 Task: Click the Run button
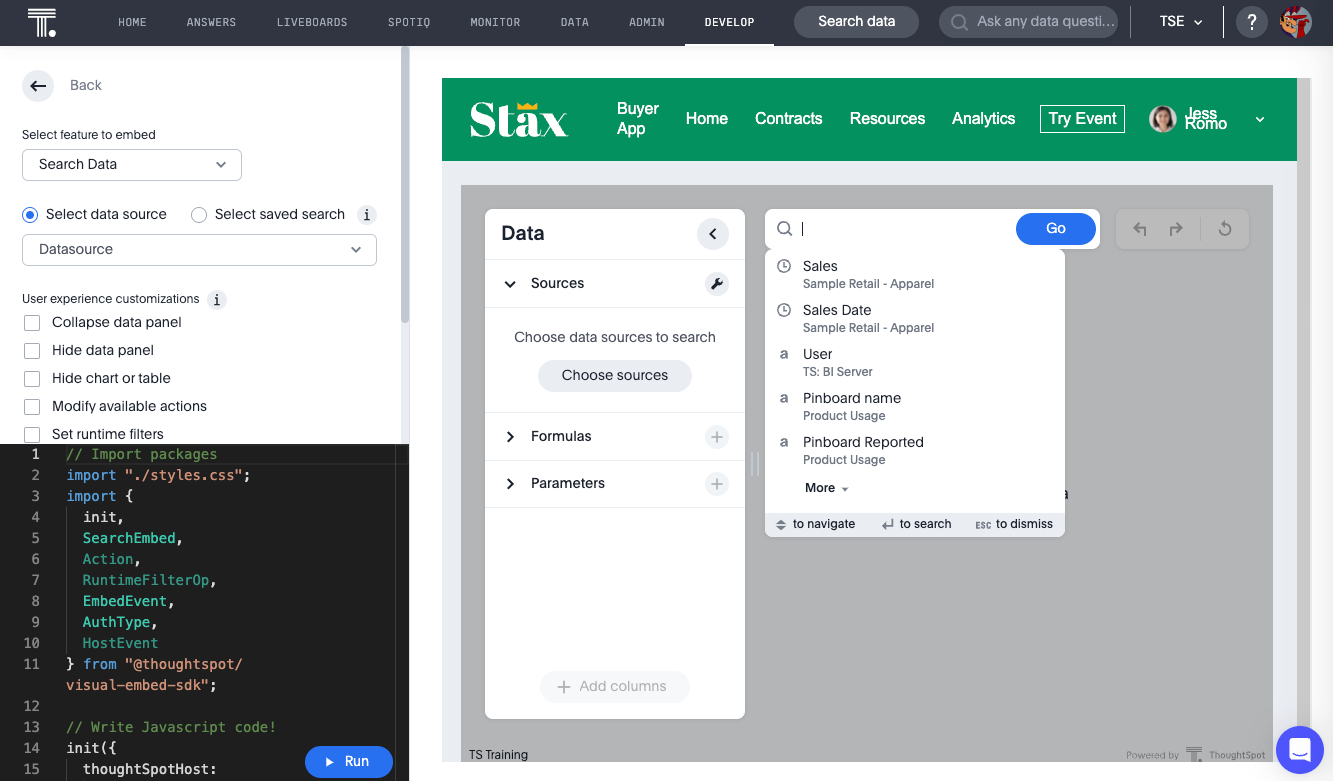[x=348, y=761]
